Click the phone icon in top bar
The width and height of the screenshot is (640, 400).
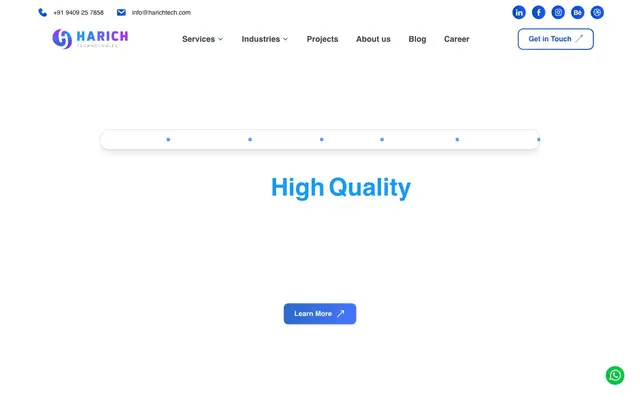tap(42, 13)
